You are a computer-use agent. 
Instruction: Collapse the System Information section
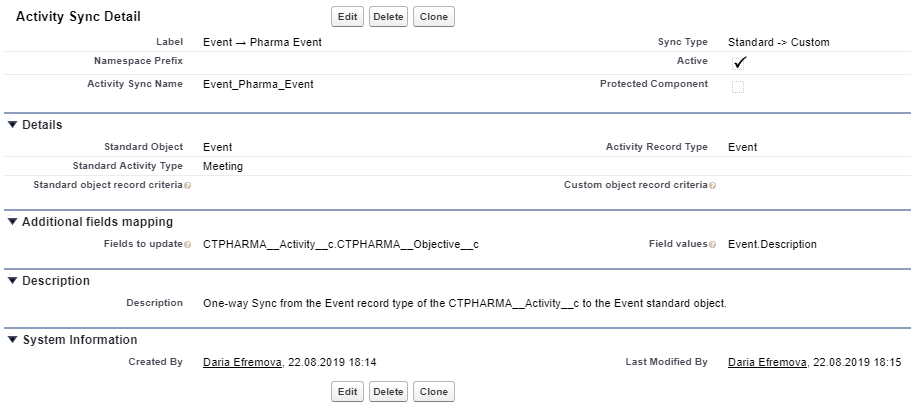click(13, 340)
